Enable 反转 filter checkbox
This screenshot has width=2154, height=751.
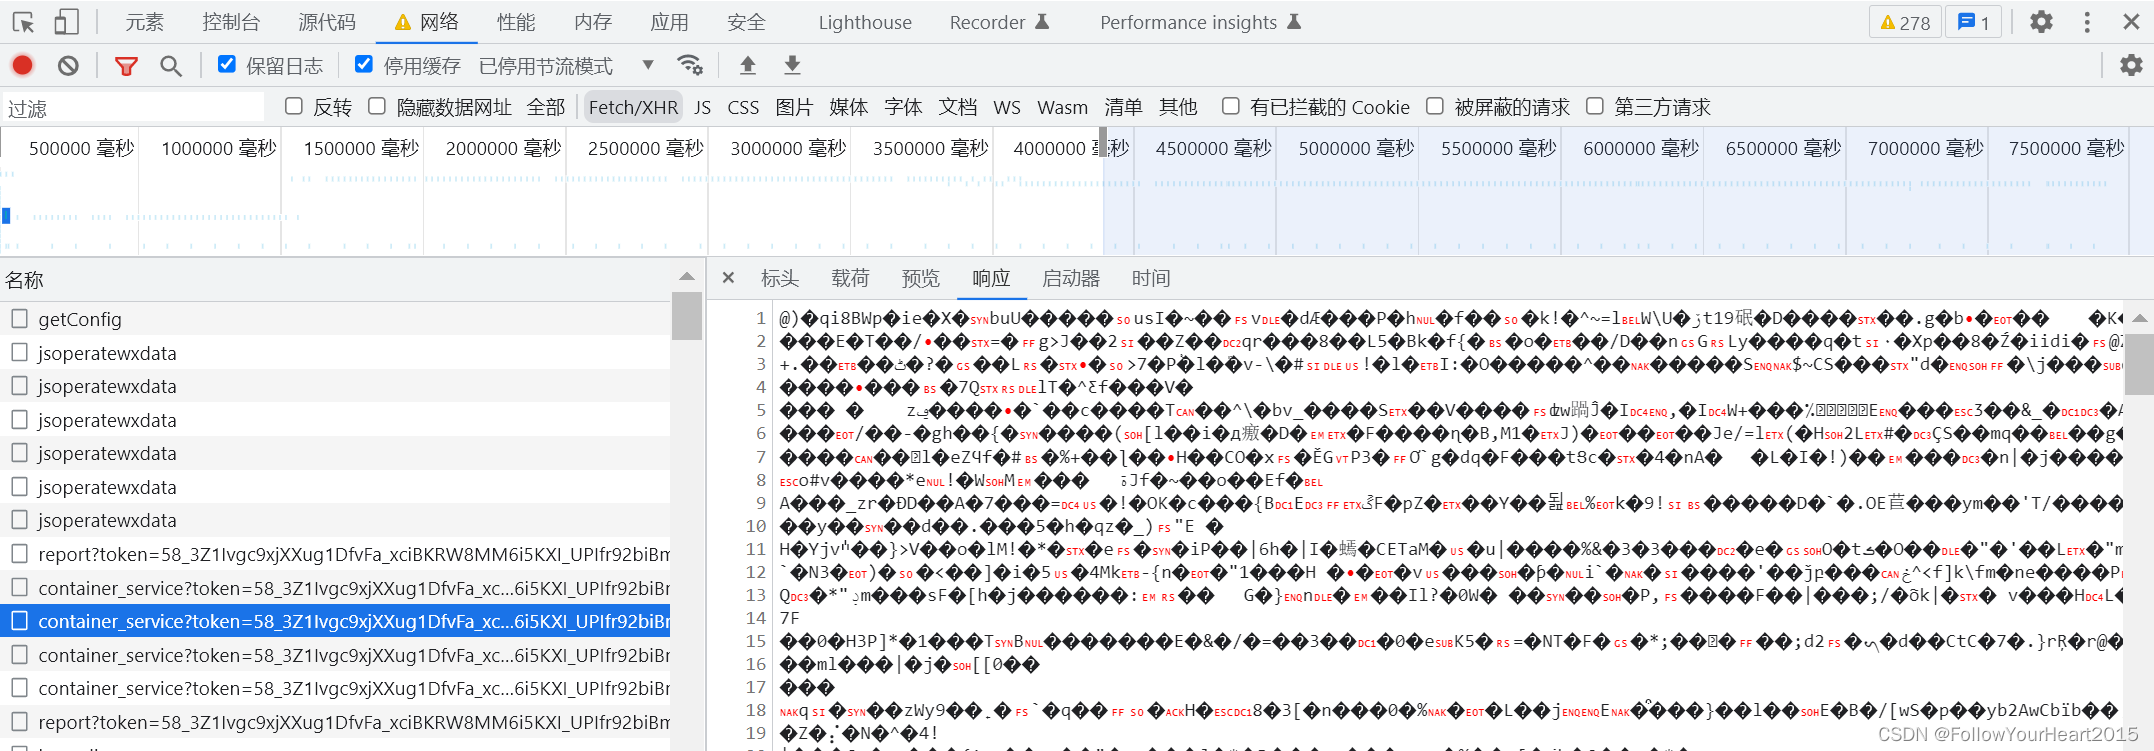pyautogui.click(x=294, y=106)
